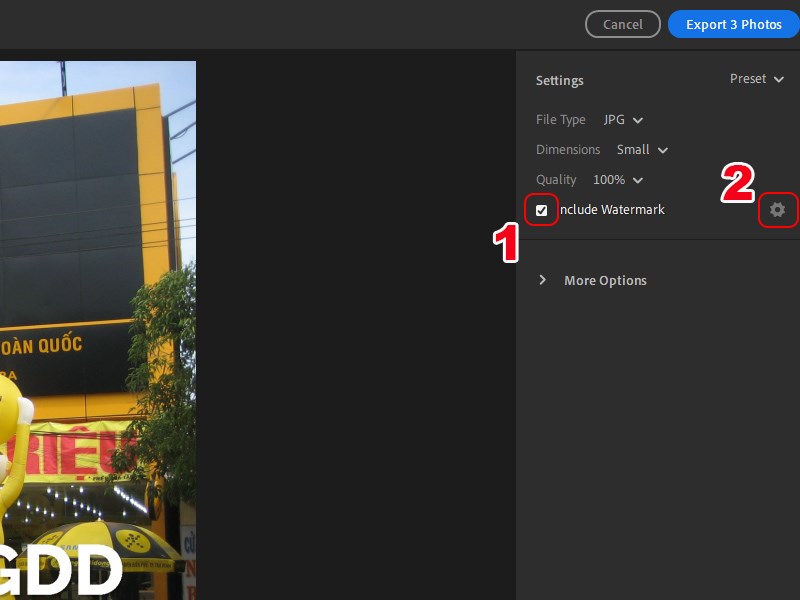
Task: Expand the More Options section
Action: pos(605,280)
